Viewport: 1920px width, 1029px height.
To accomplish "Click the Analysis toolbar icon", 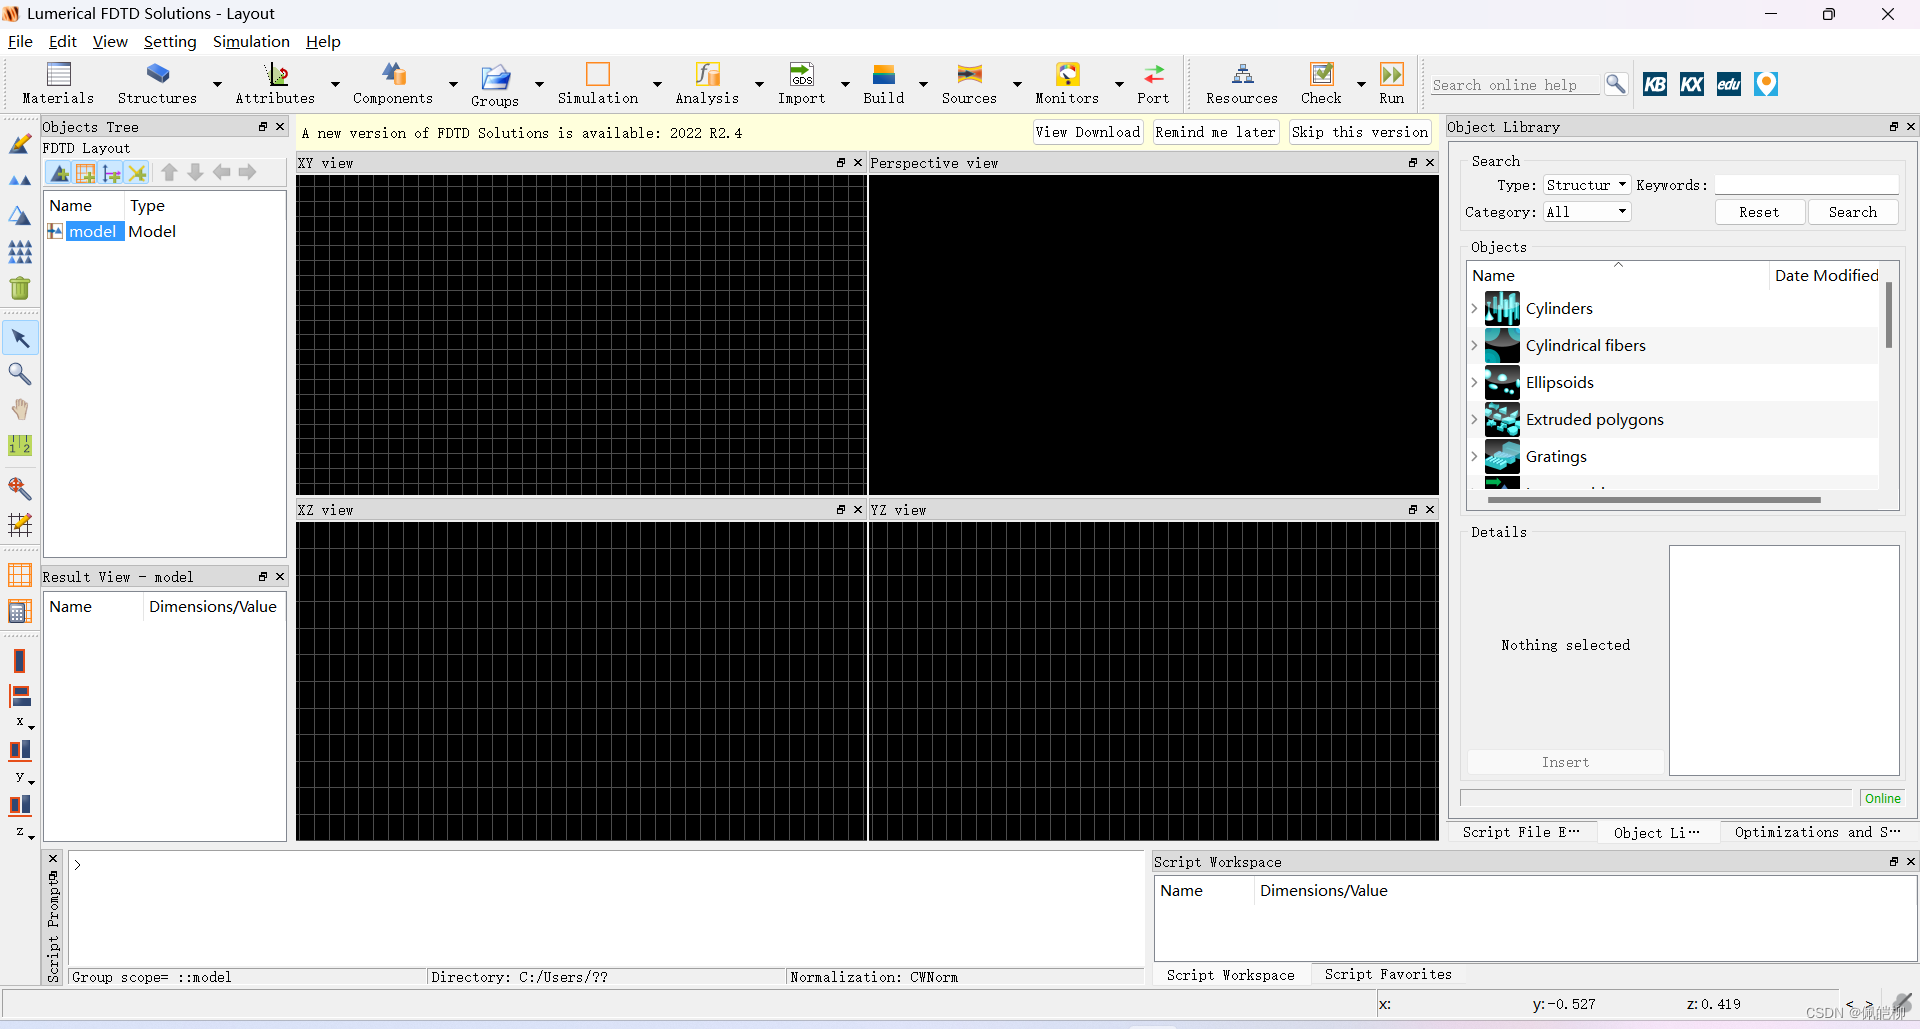I will (708, 74).
